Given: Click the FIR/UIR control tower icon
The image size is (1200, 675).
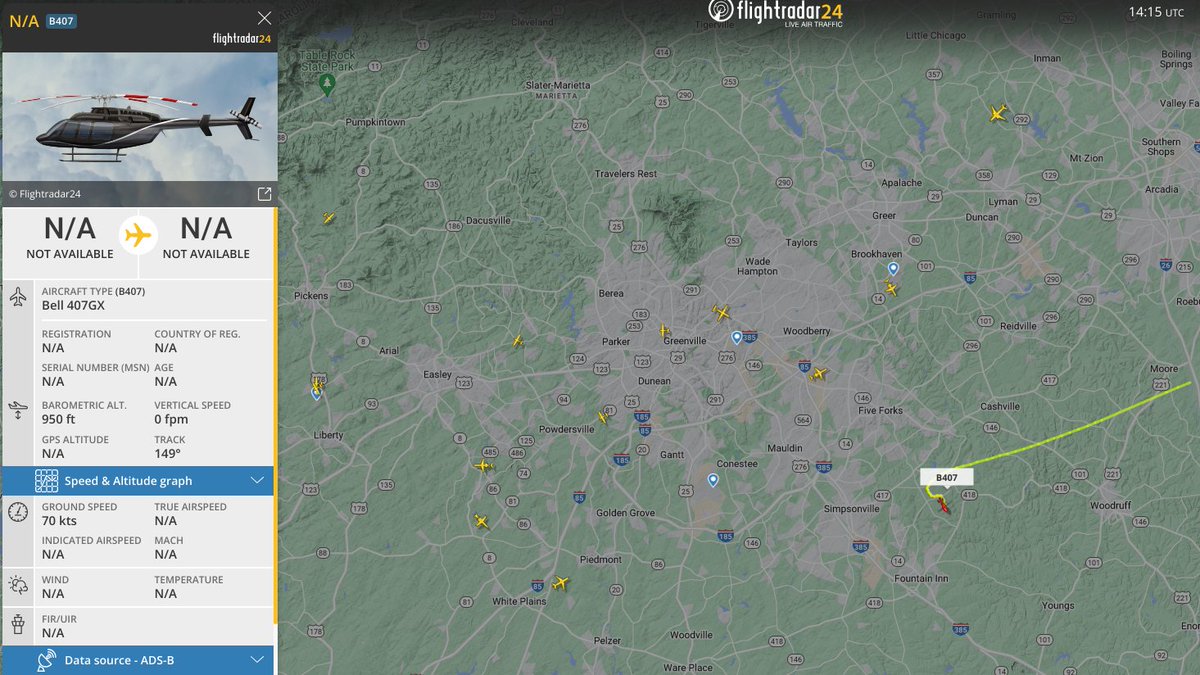Looking at the screenshot, I should click(18, 625).
